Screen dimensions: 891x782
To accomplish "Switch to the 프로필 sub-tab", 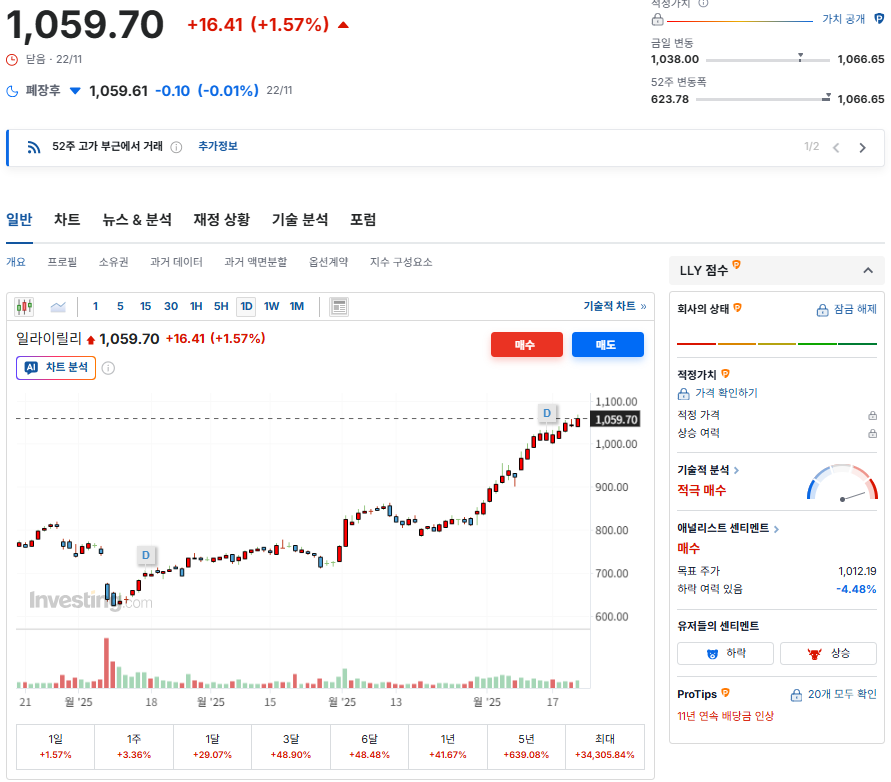I will (62, 262).
